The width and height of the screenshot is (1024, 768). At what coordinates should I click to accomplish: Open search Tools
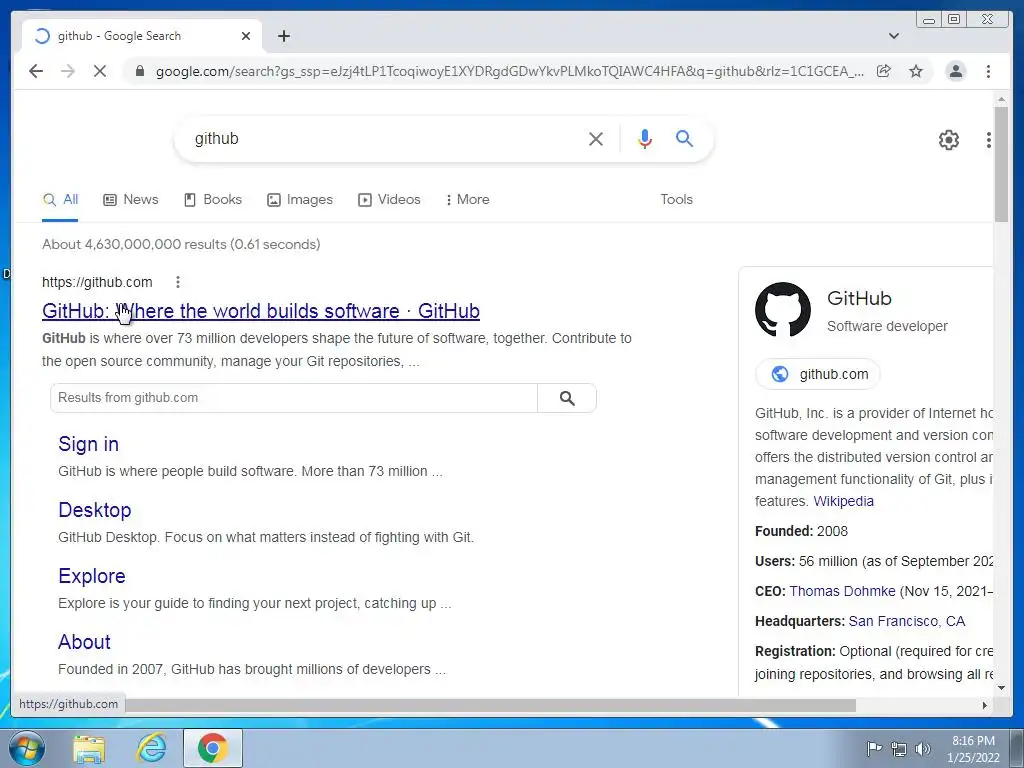pyautogui.click(x=676, y=199)
